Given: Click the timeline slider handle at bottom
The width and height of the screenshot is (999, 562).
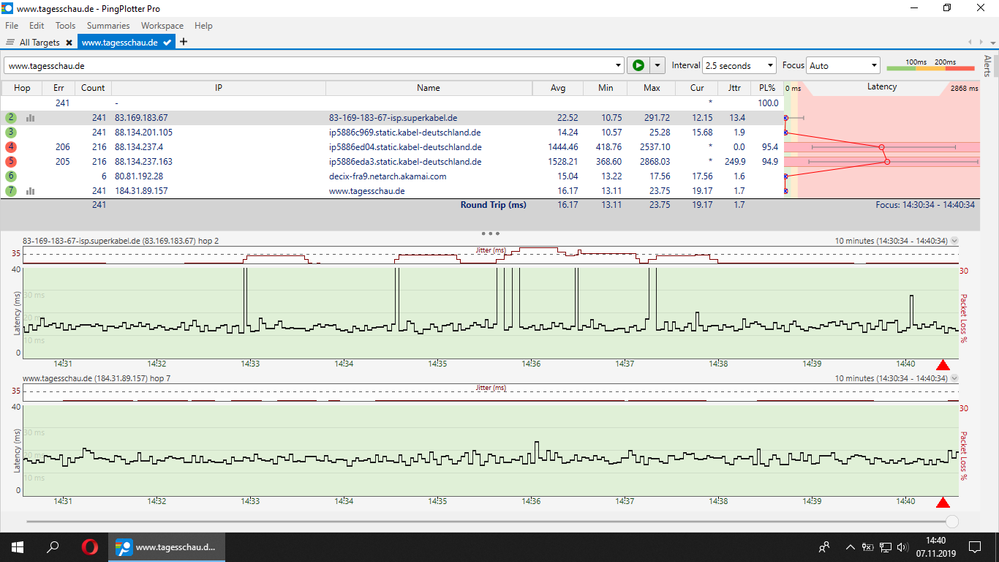Looking at the screenshot, I should [x=951, y=521].
